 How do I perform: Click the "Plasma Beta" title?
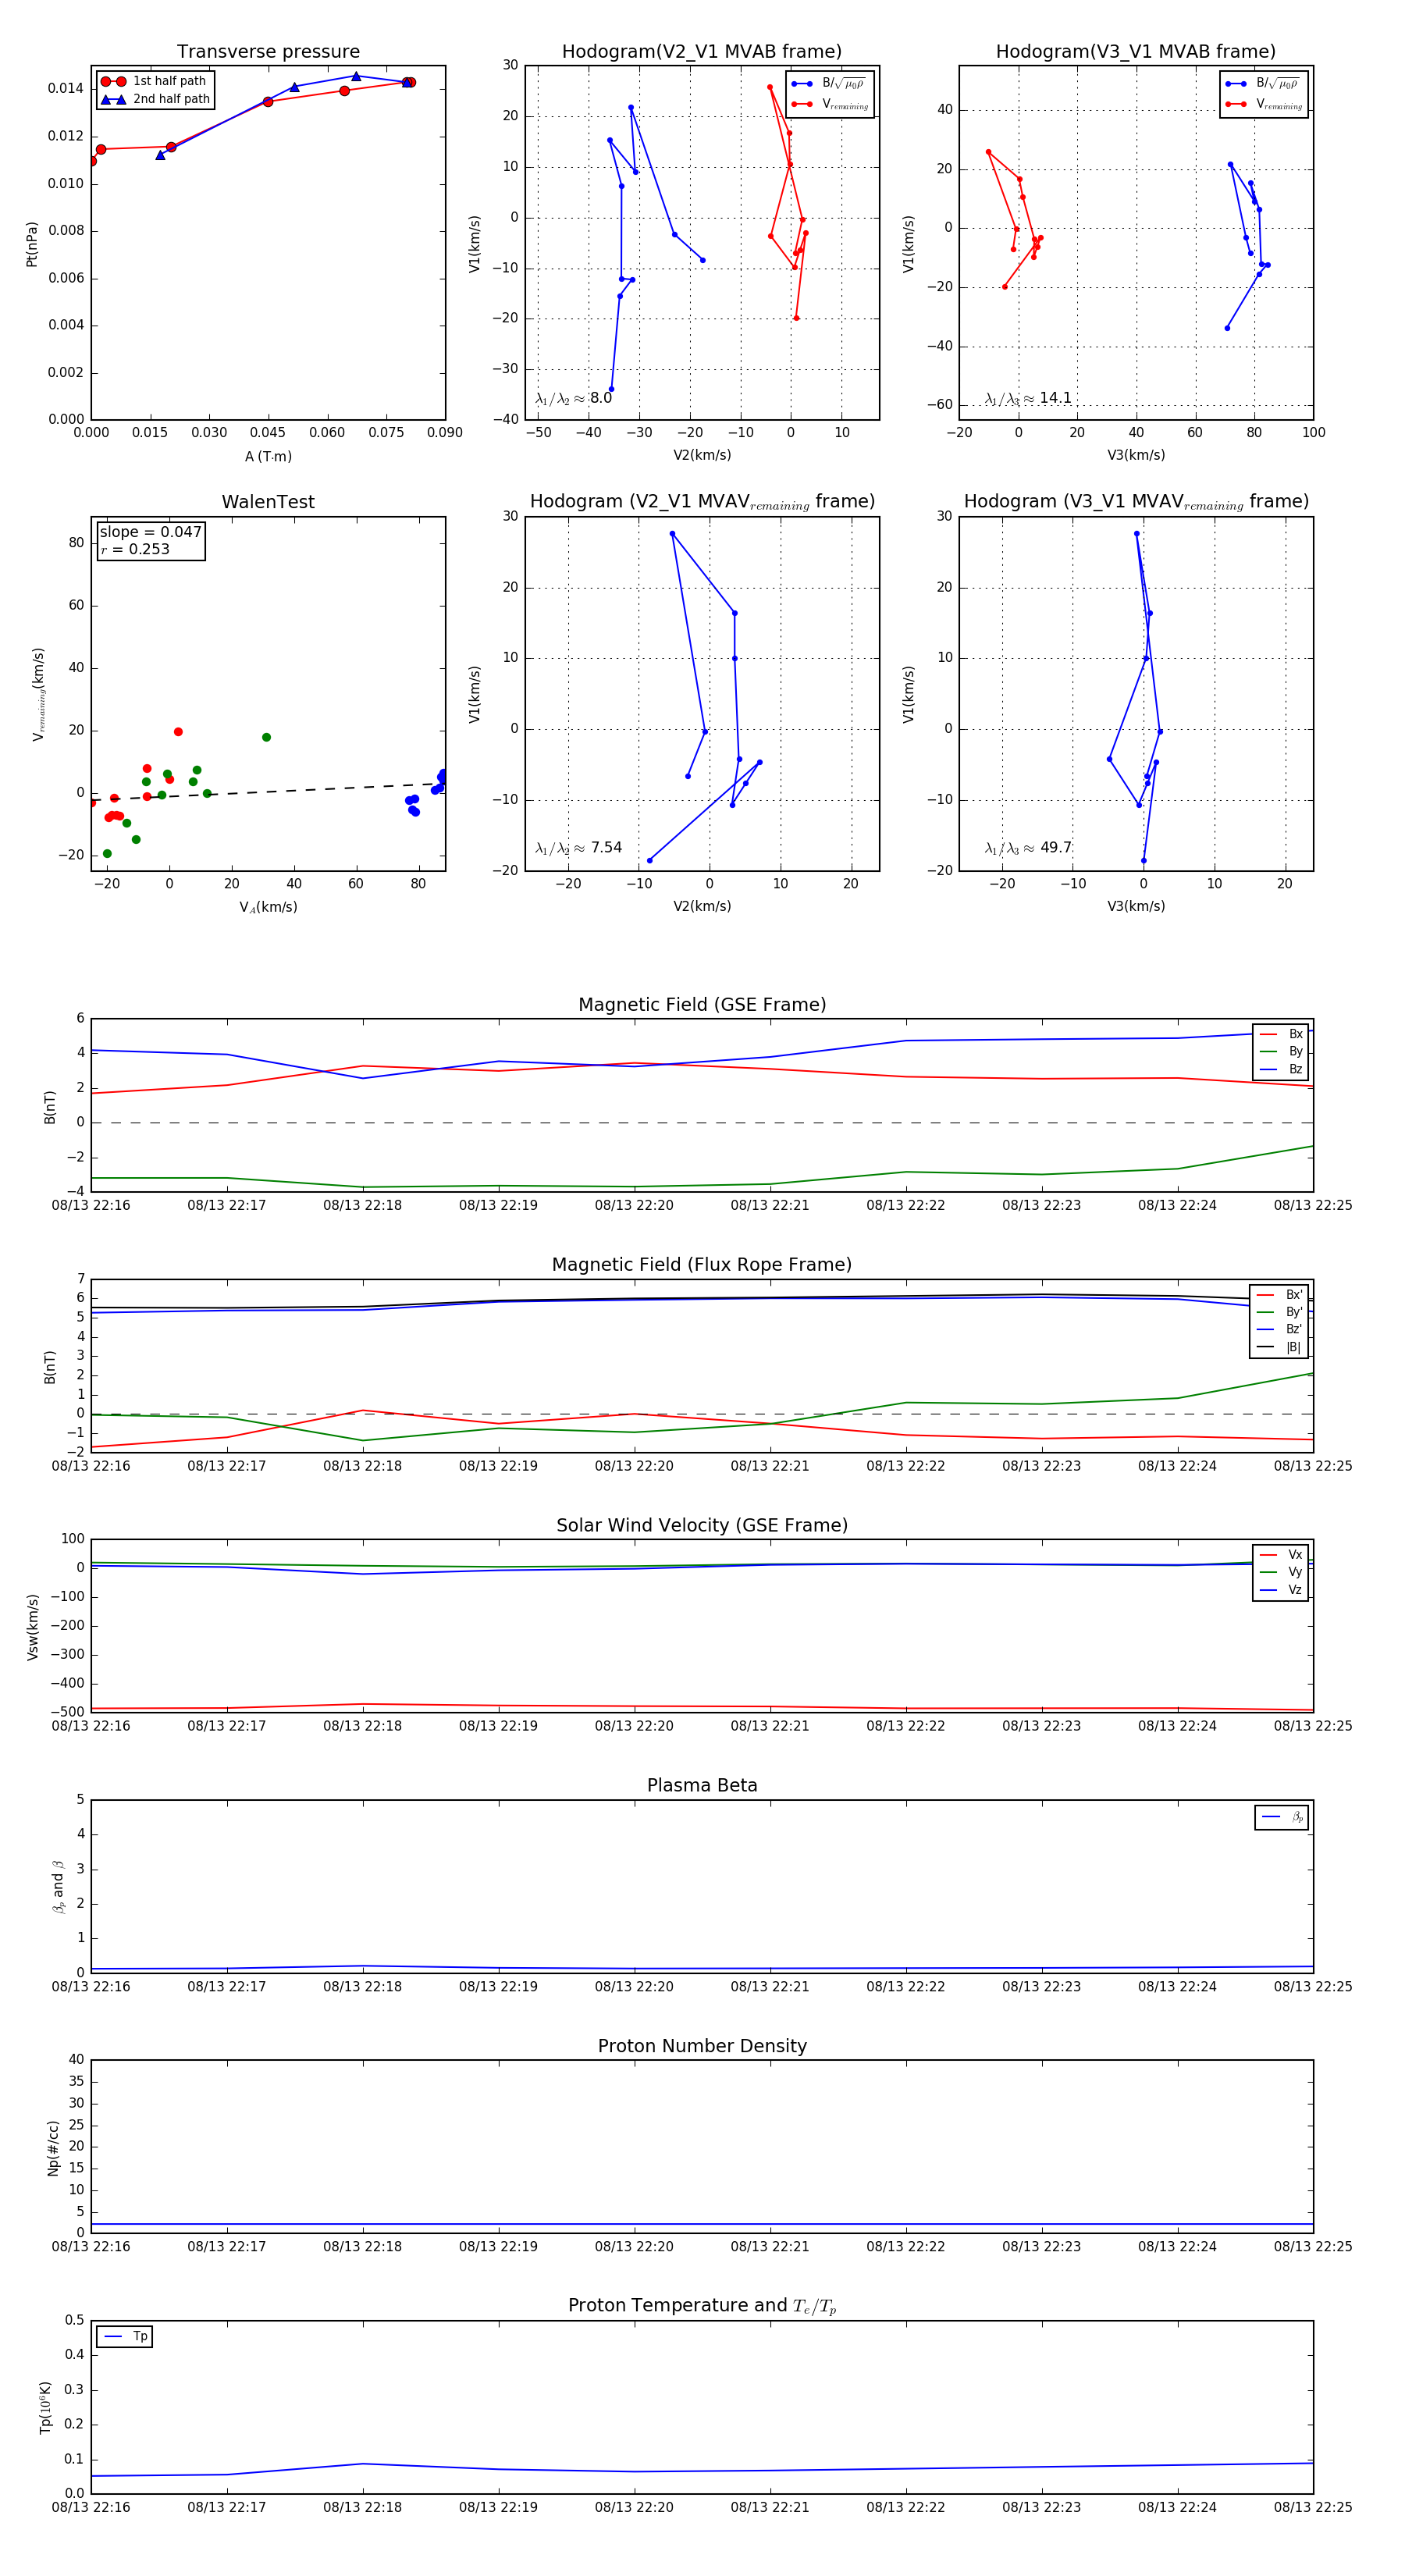702,1785
